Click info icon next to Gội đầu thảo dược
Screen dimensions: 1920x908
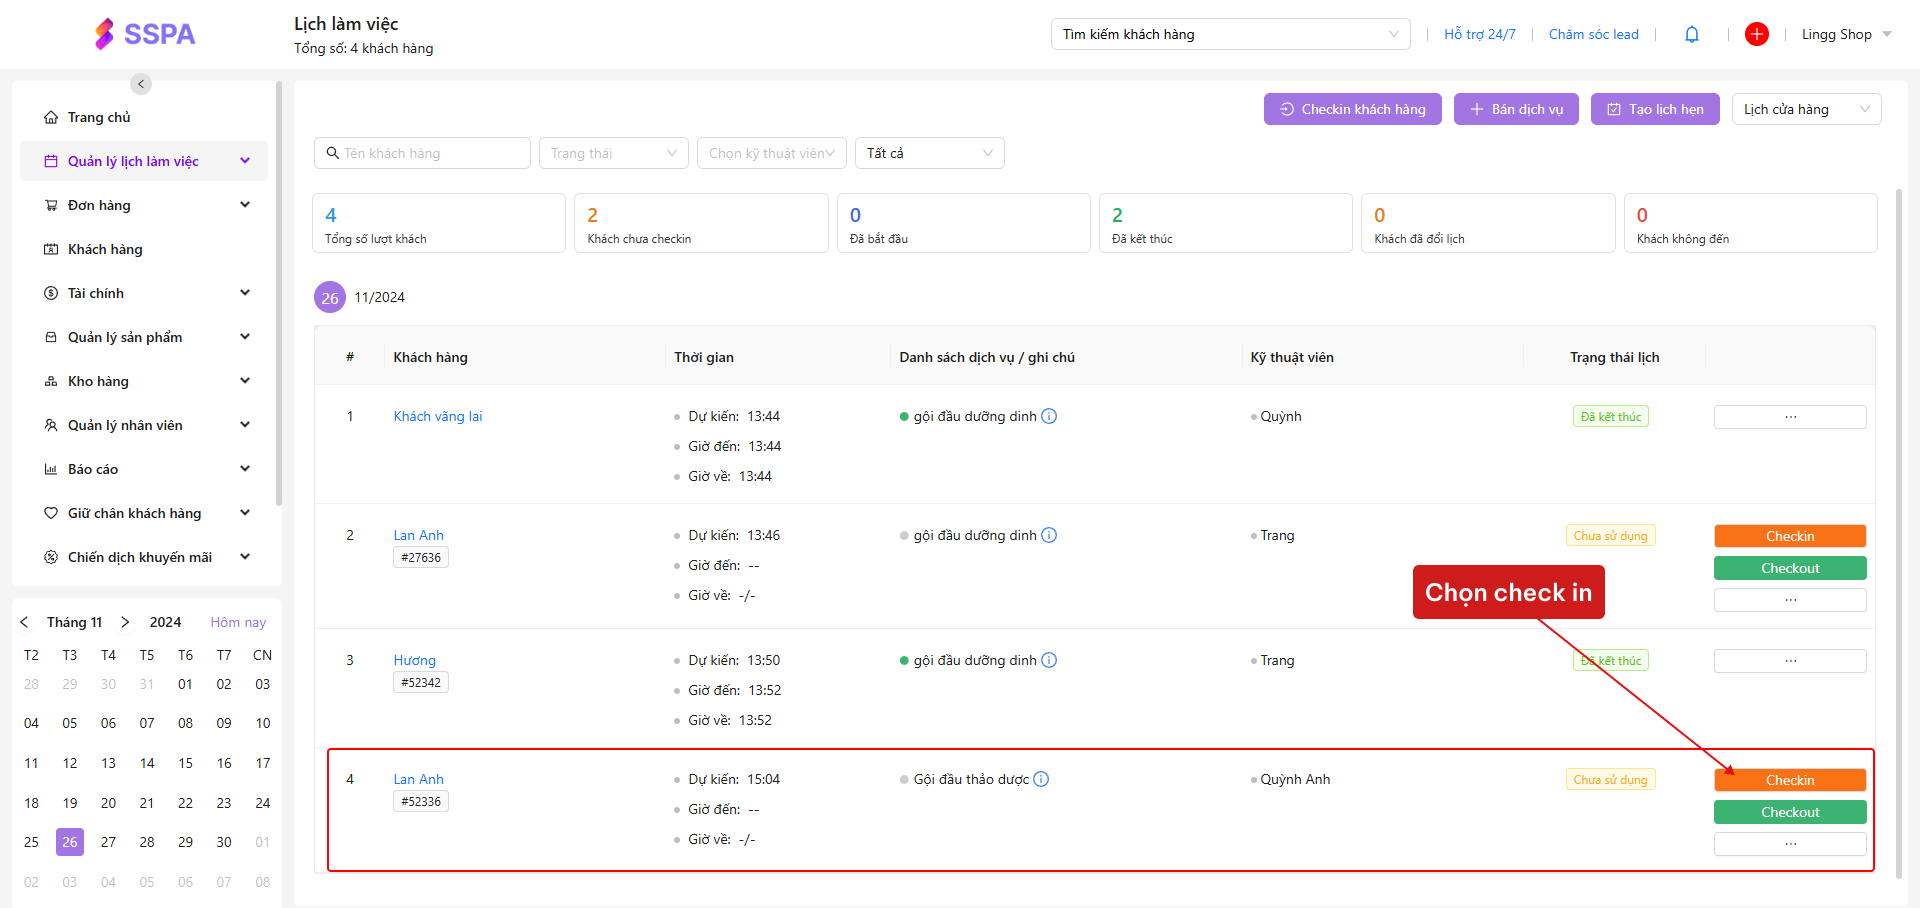click(1041, 780)
